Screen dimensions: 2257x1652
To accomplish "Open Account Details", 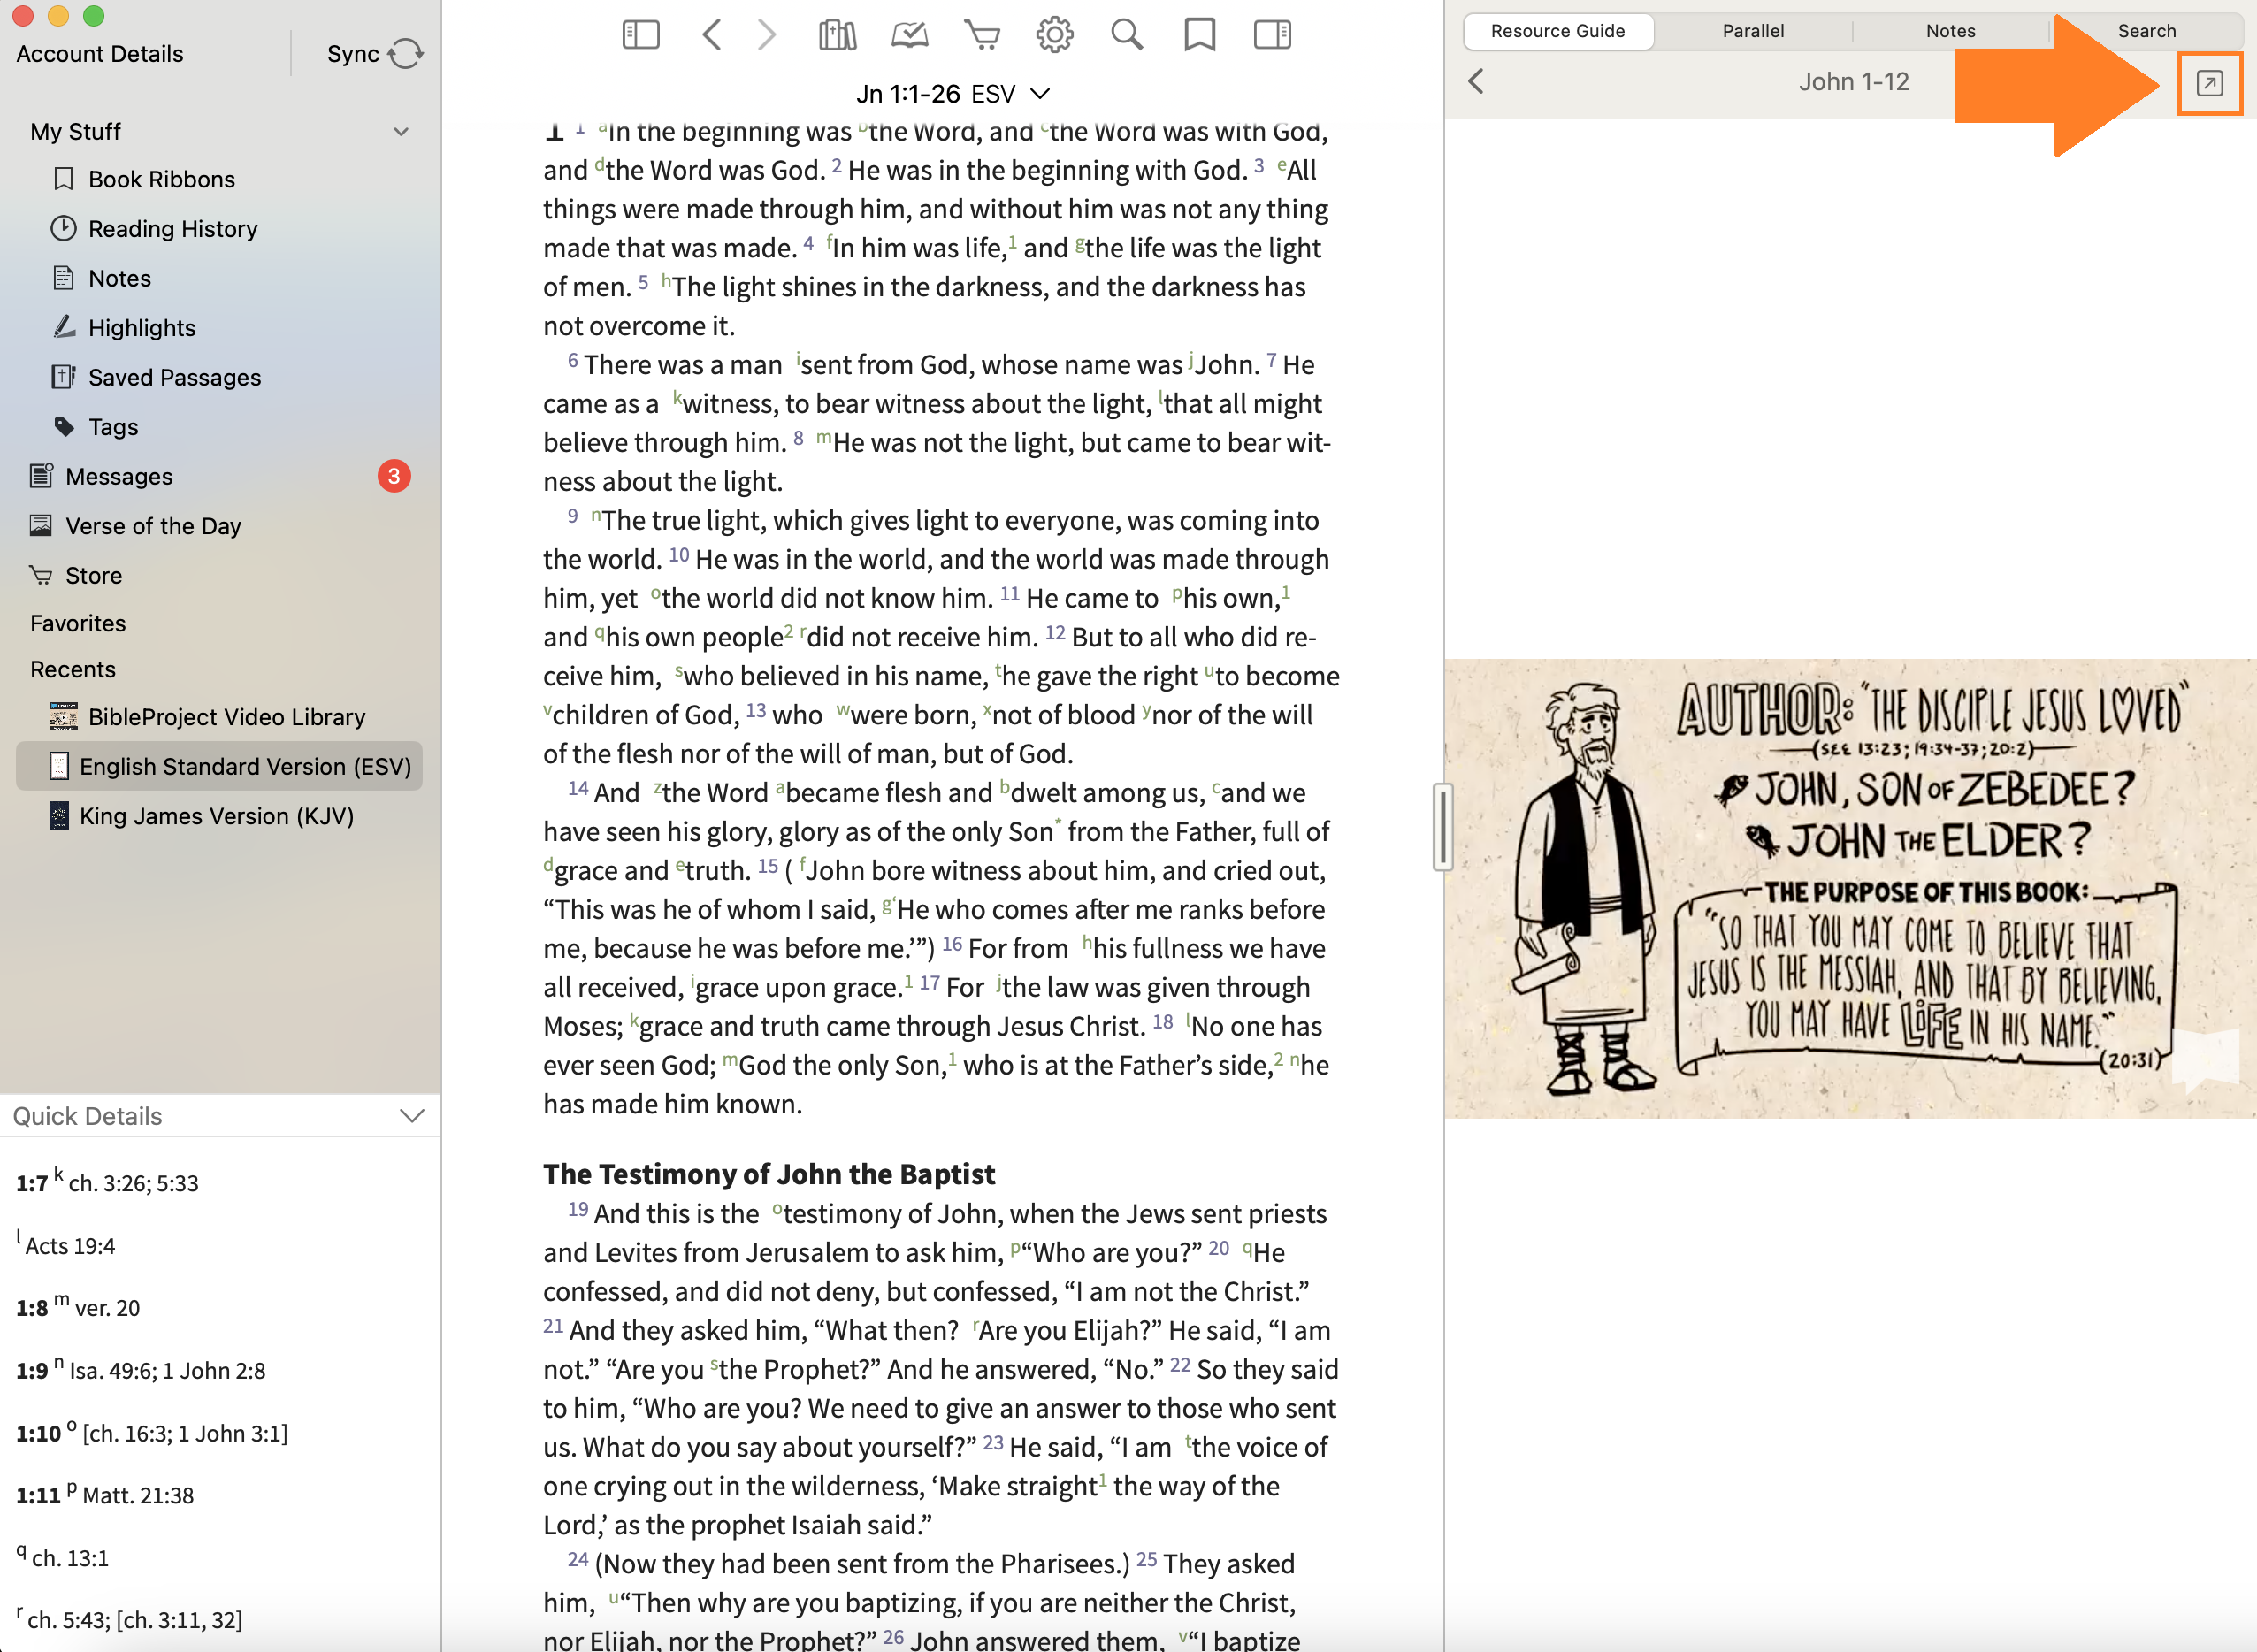I will (100, 54).
